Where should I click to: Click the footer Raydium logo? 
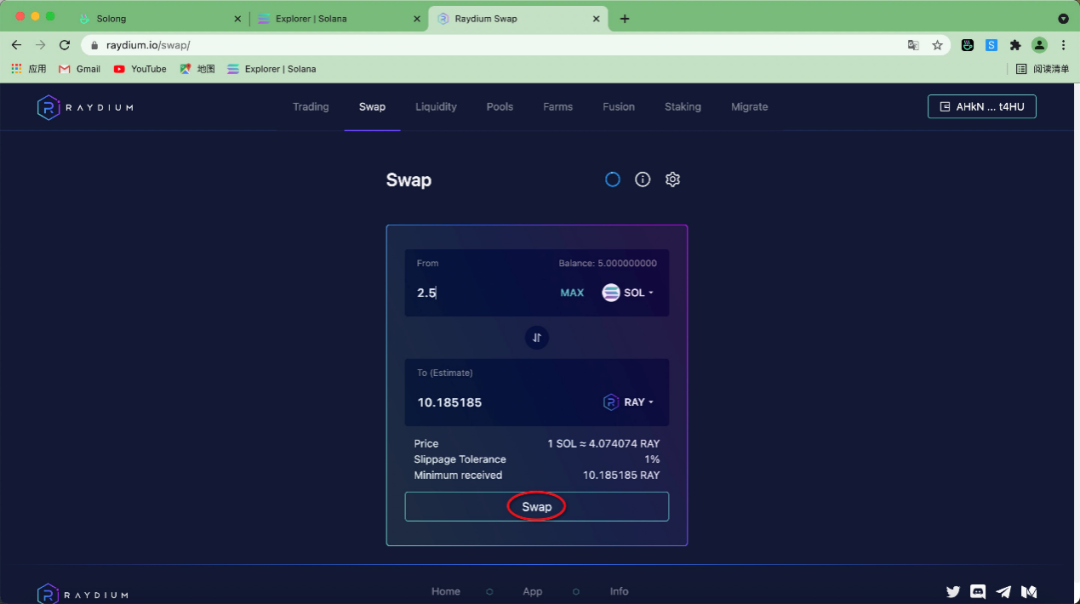tap(83, 594)
